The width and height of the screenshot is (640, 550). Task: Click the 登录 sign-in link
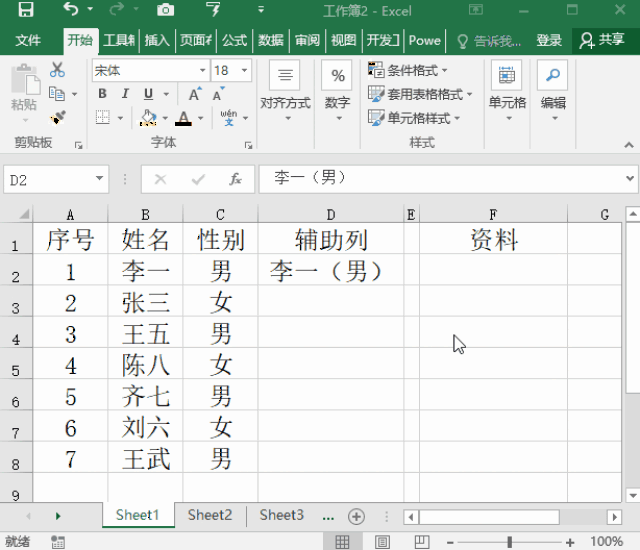pyautogui.click(x=549, y=41)
